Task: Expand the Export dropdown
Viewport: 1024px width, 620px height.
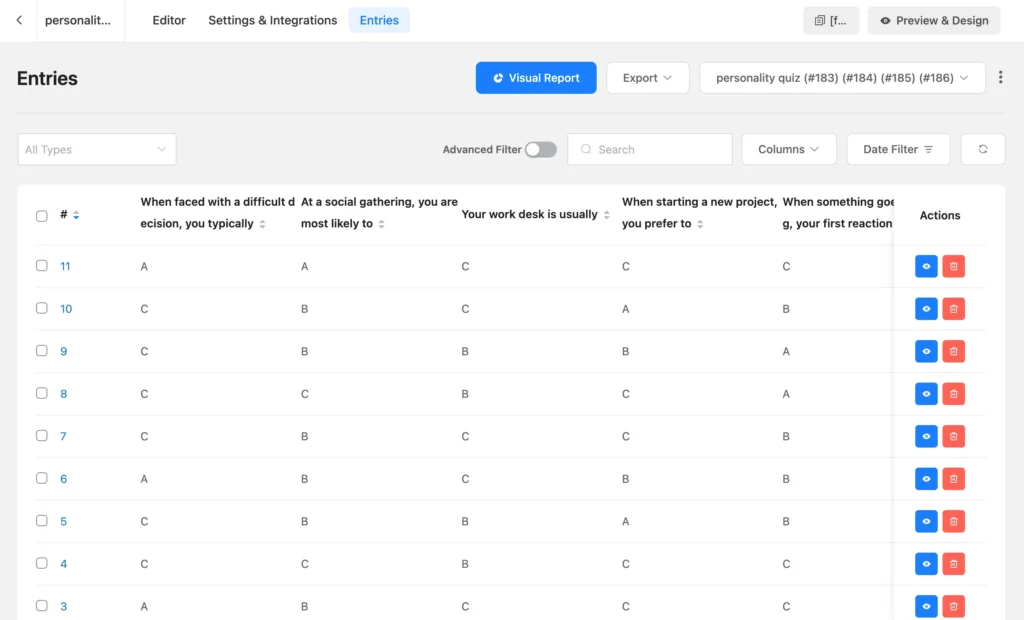Action: click(647, 78)
